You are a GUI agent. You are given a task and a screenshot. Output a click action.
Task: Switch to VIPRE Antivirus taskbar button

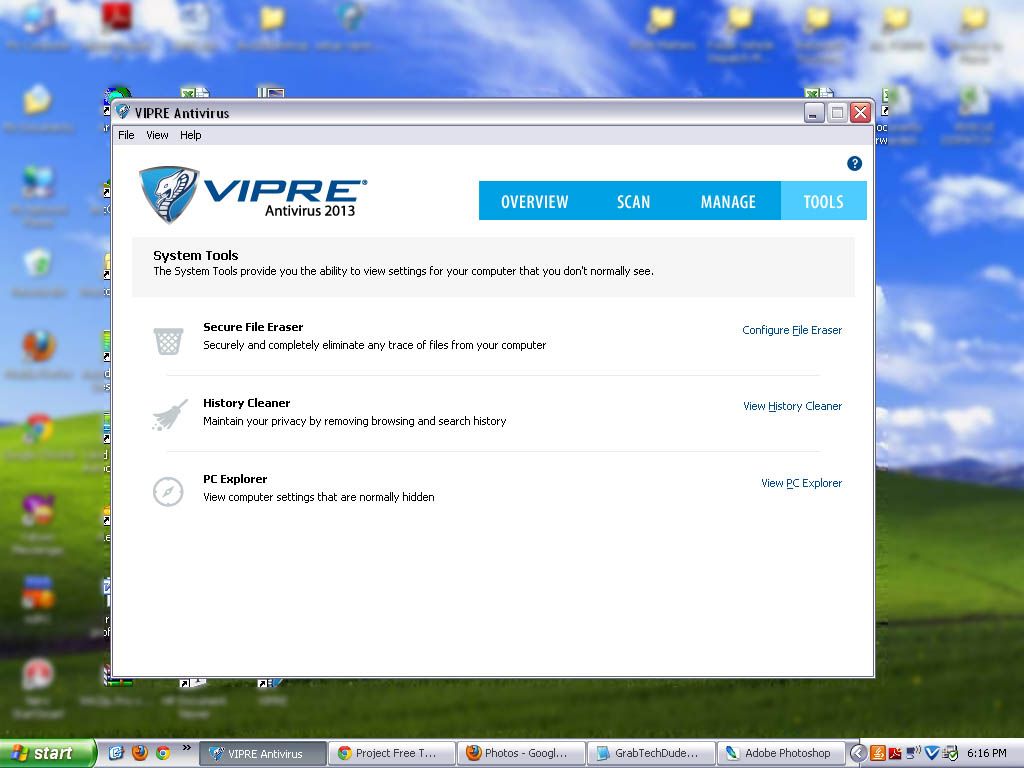[262, 753]
